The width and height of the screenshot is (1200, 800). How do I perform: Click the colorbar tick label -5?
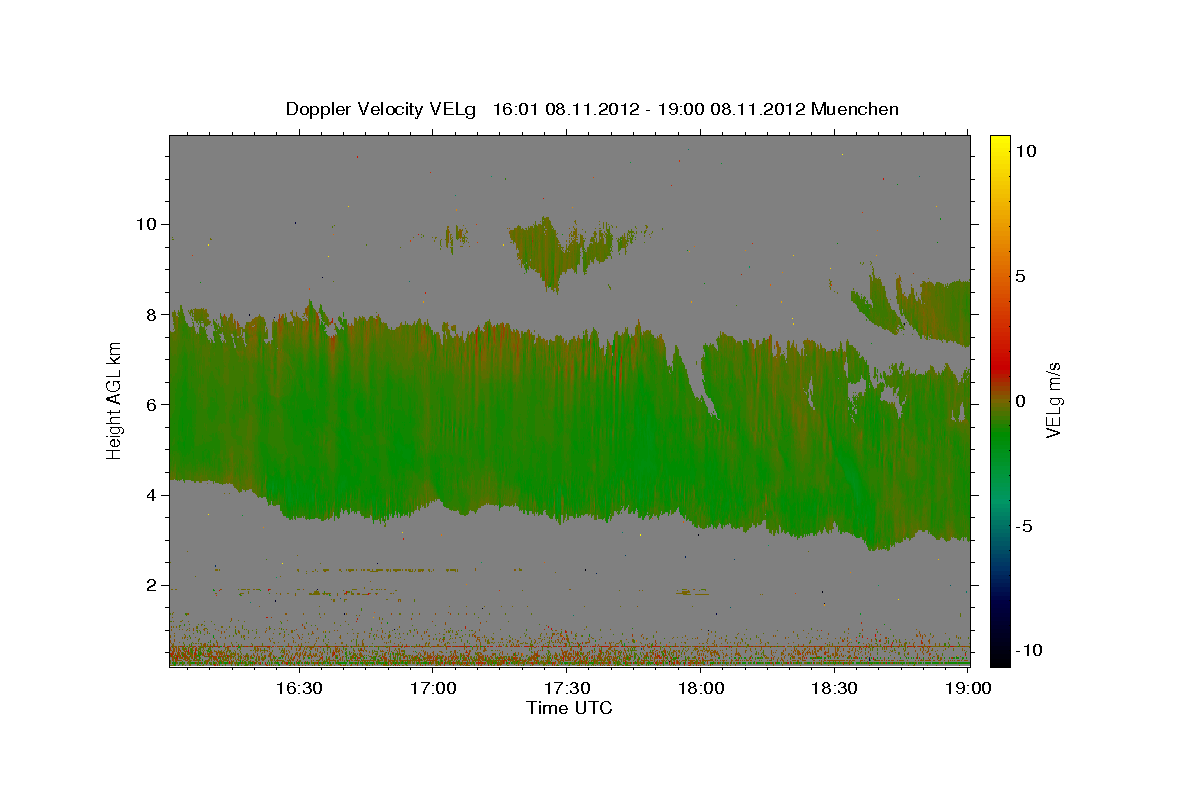(x=1025, y=526)
